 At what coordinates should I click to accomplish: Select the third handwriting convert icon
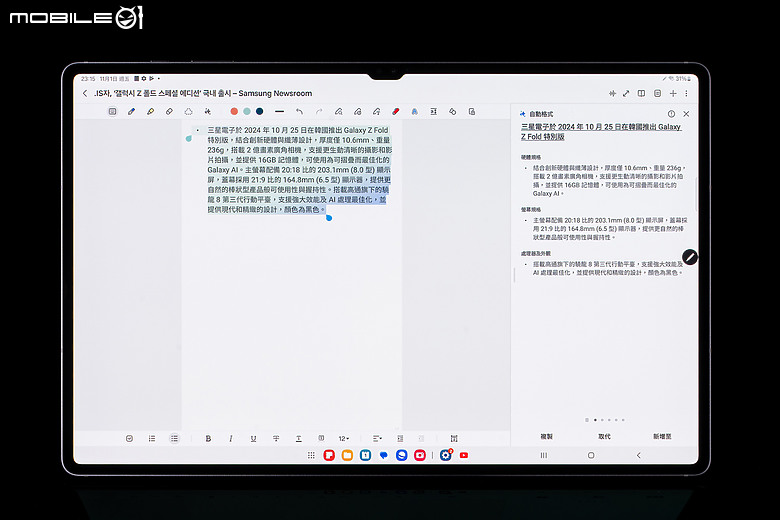(377, 111)
